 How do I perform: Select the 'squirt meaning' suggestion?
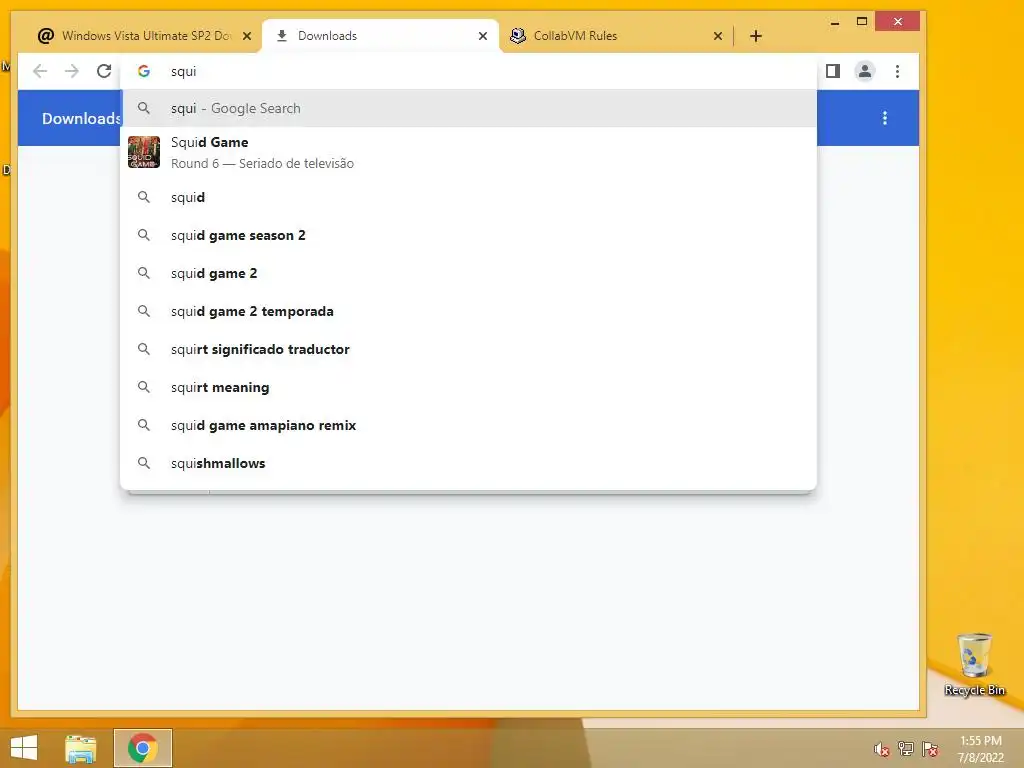pyautogui.click(x=468, y=387)
